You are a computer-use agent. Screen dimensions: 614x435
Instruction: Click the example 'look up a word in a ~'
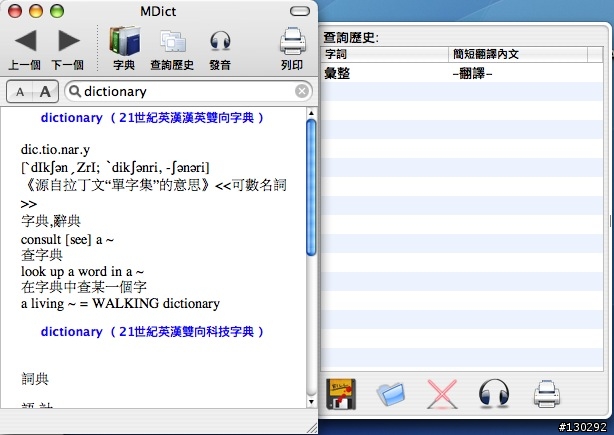pos(82,271)
